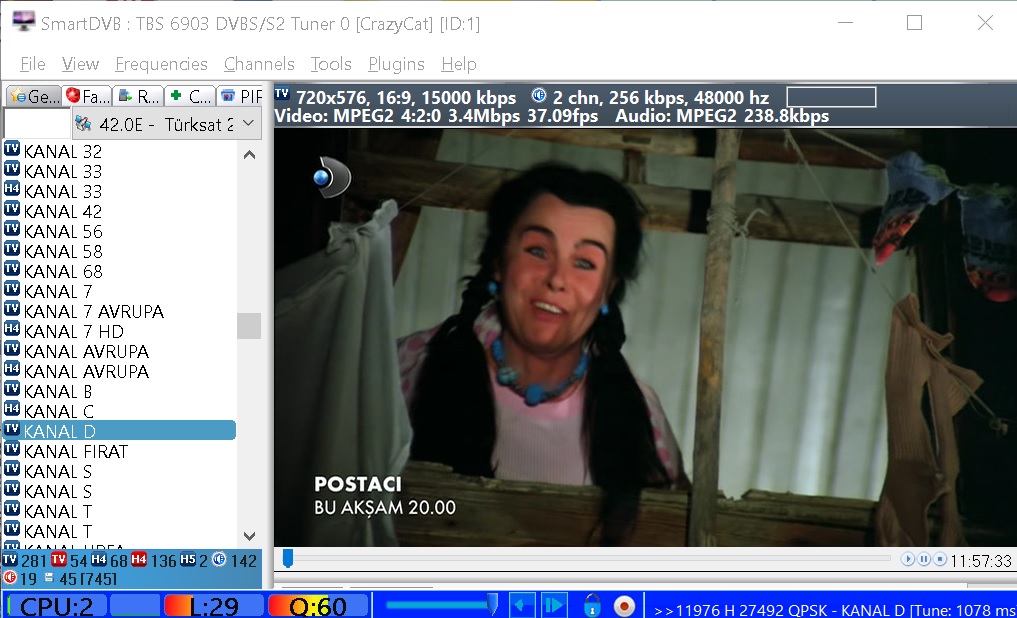Open the satellite dropdown 42.0E Türksat

[166, 124]
